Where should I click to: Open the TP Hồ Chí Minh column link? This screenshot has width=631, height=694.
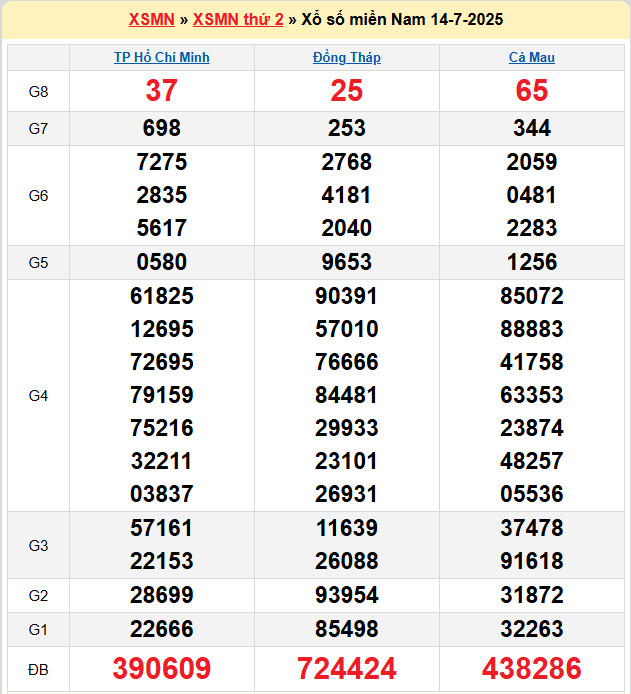point(162,58)
